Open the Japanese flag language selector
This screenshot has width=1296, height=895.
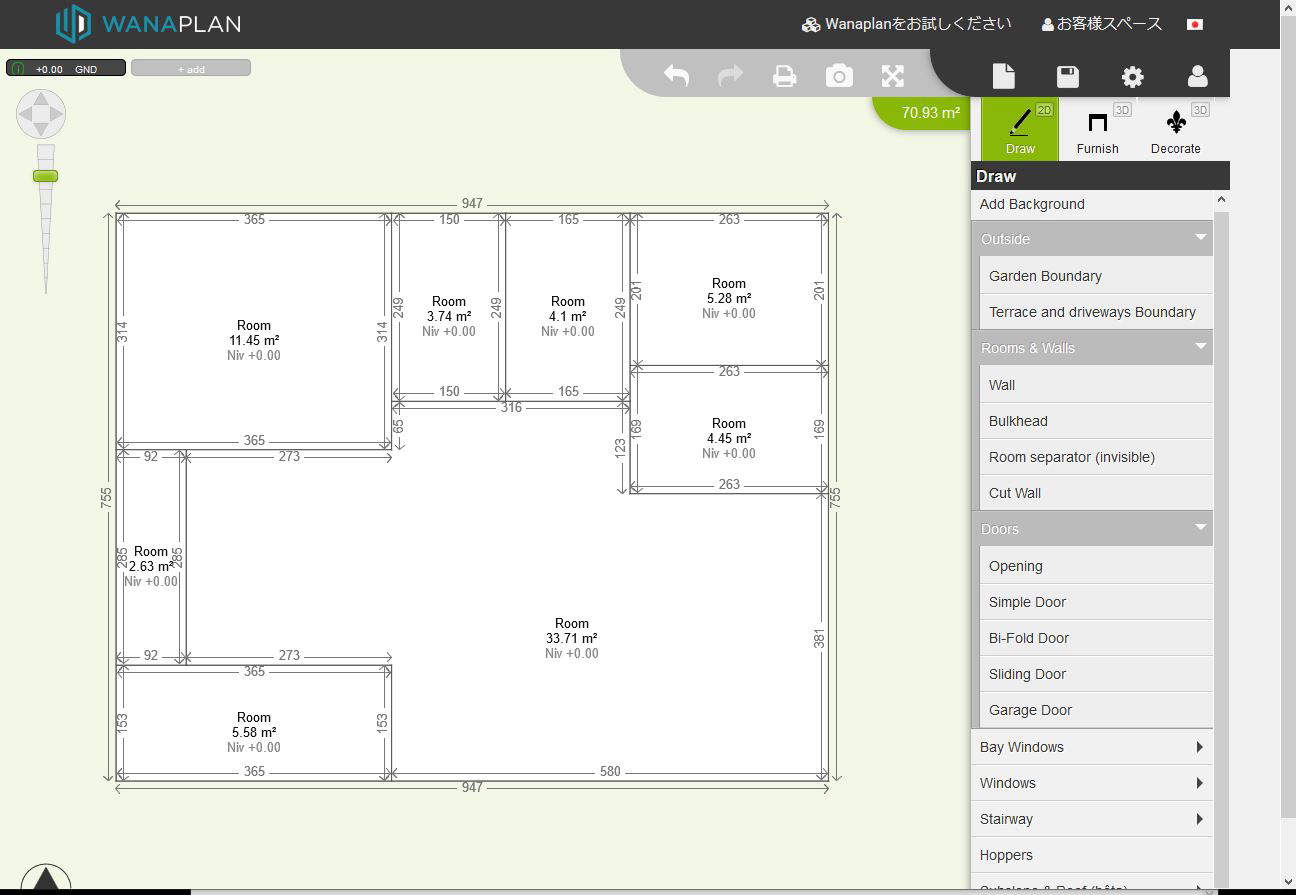[x=1194, y=24]
